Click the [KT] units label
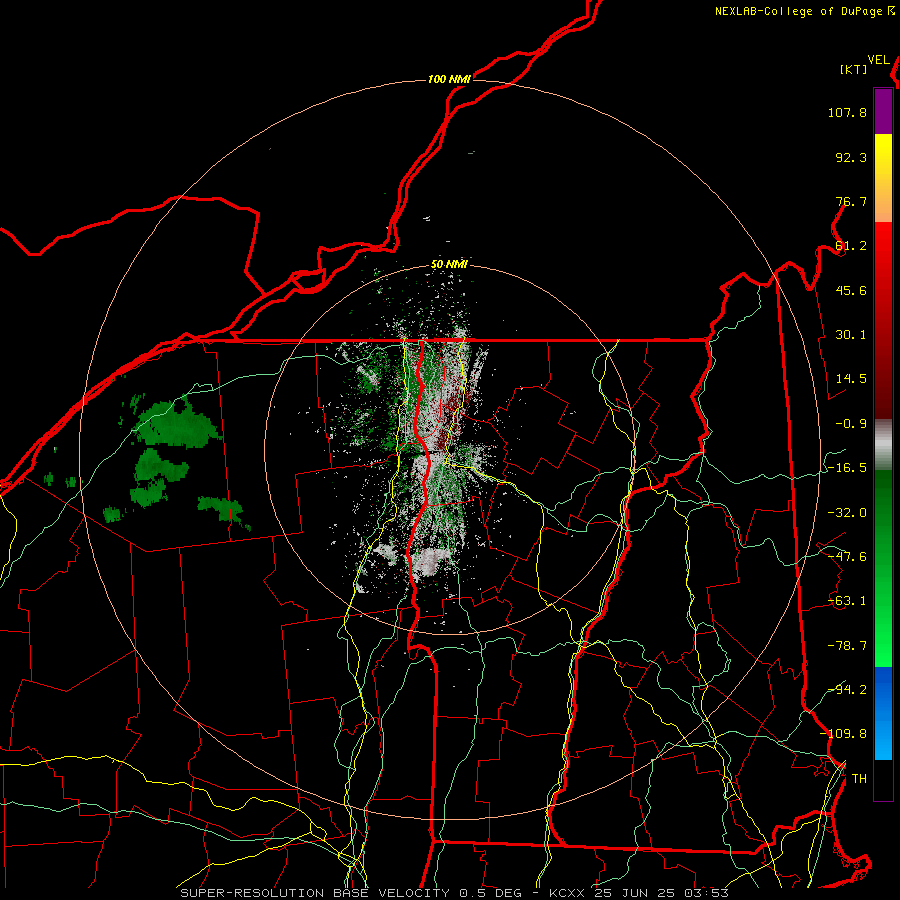This screenshot has width=900, height=900. click(x=853, y=69)
